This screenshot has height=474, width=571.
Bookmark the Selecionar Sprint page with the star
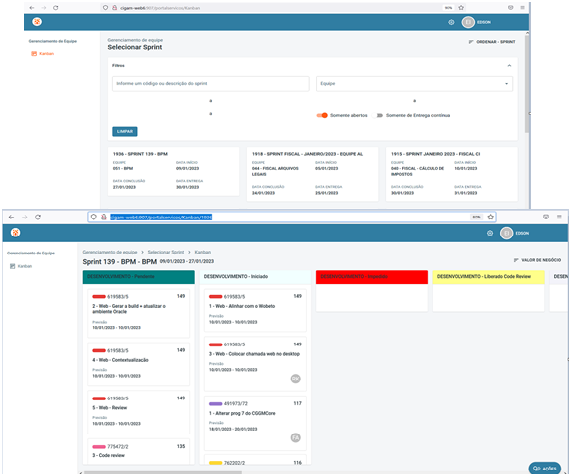coord(461,8)
